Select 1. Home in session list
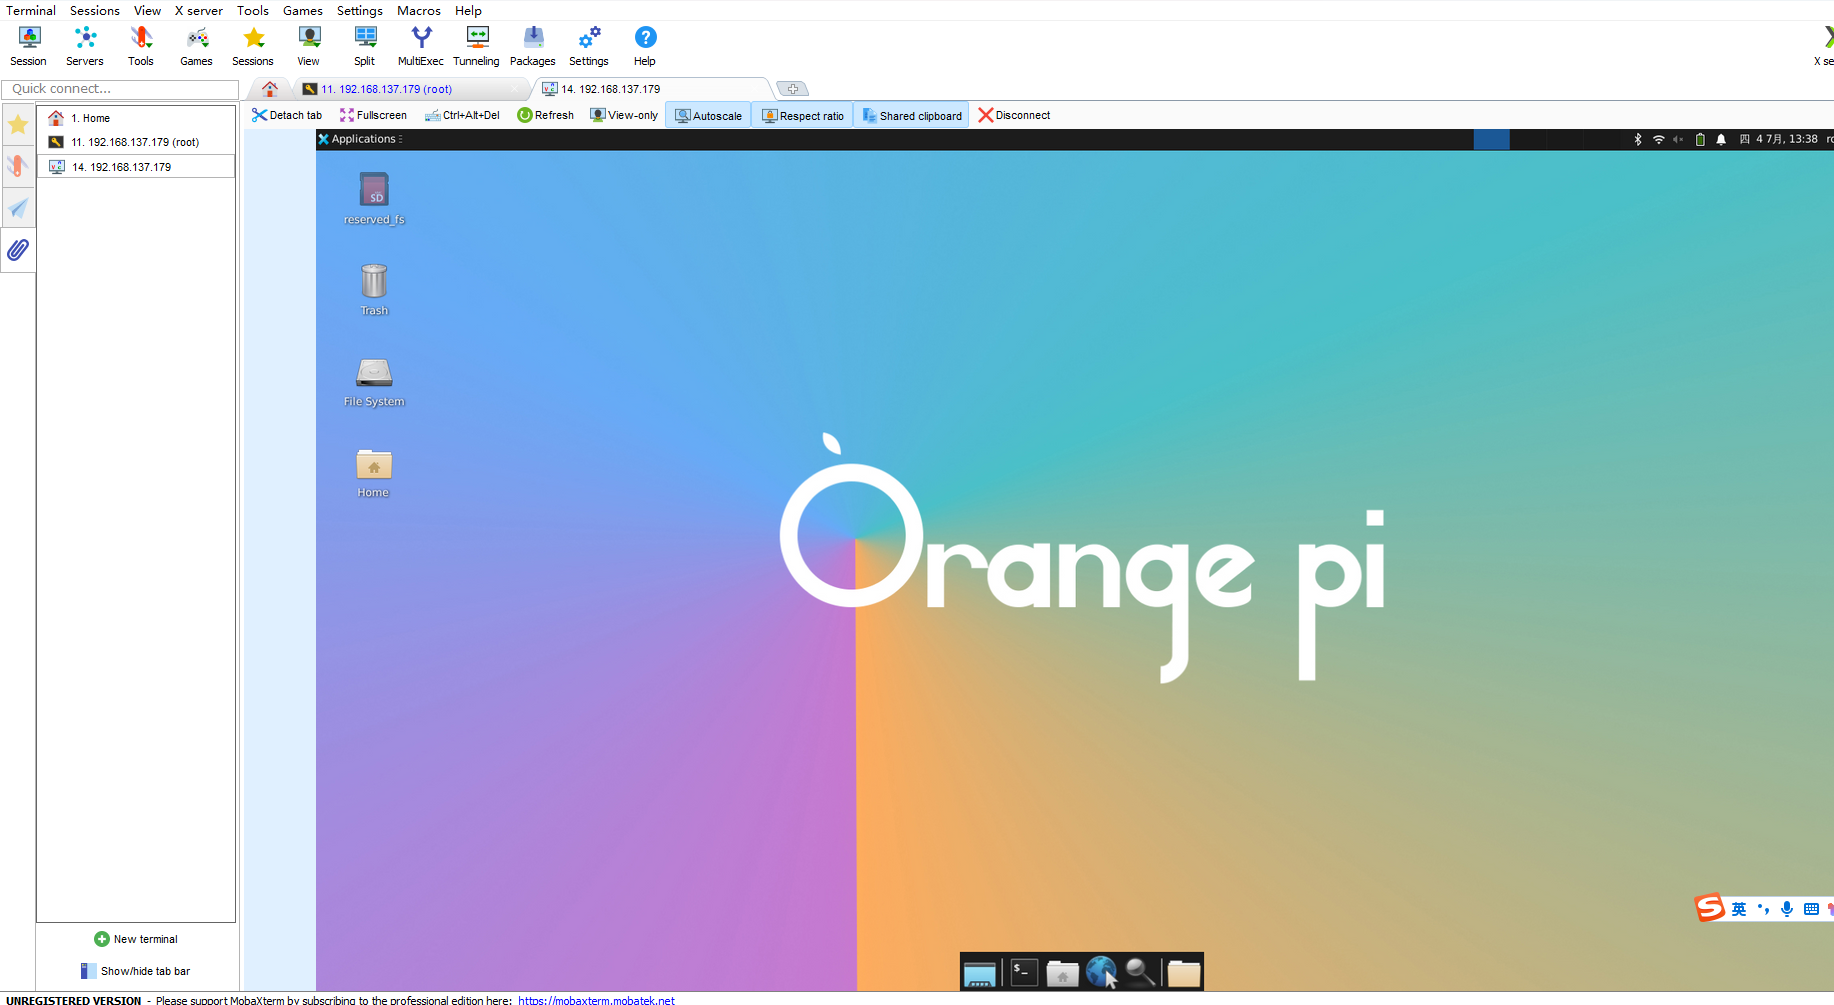Screen dimensions: 1834x1005 [x=136, y=118]
